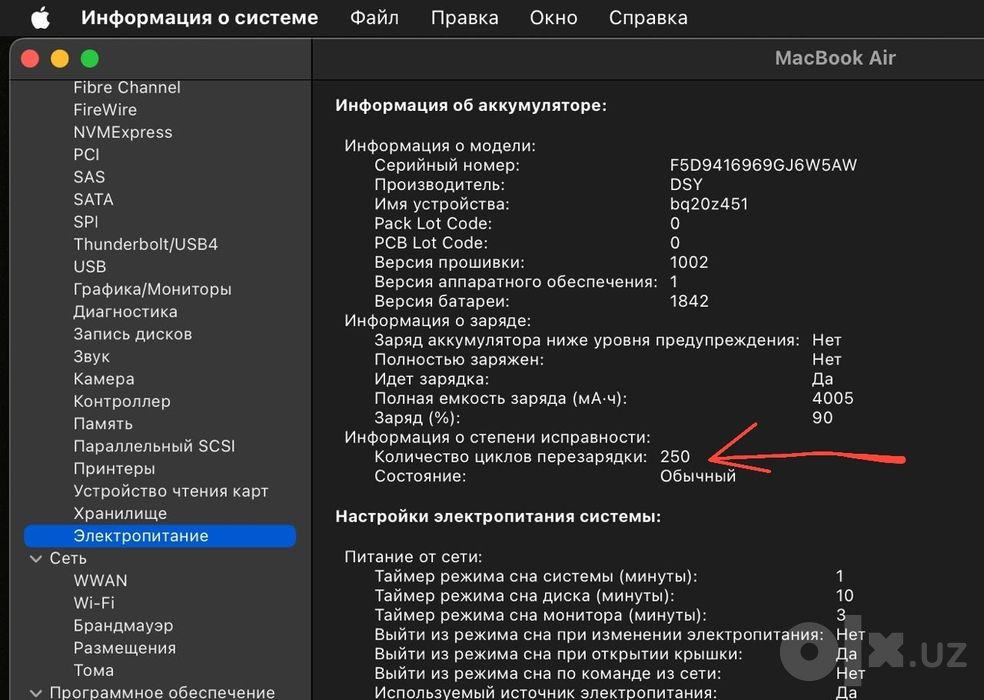Select Wi-Fi in sidebar
The image size is (984, 700).
click(94, 603)
